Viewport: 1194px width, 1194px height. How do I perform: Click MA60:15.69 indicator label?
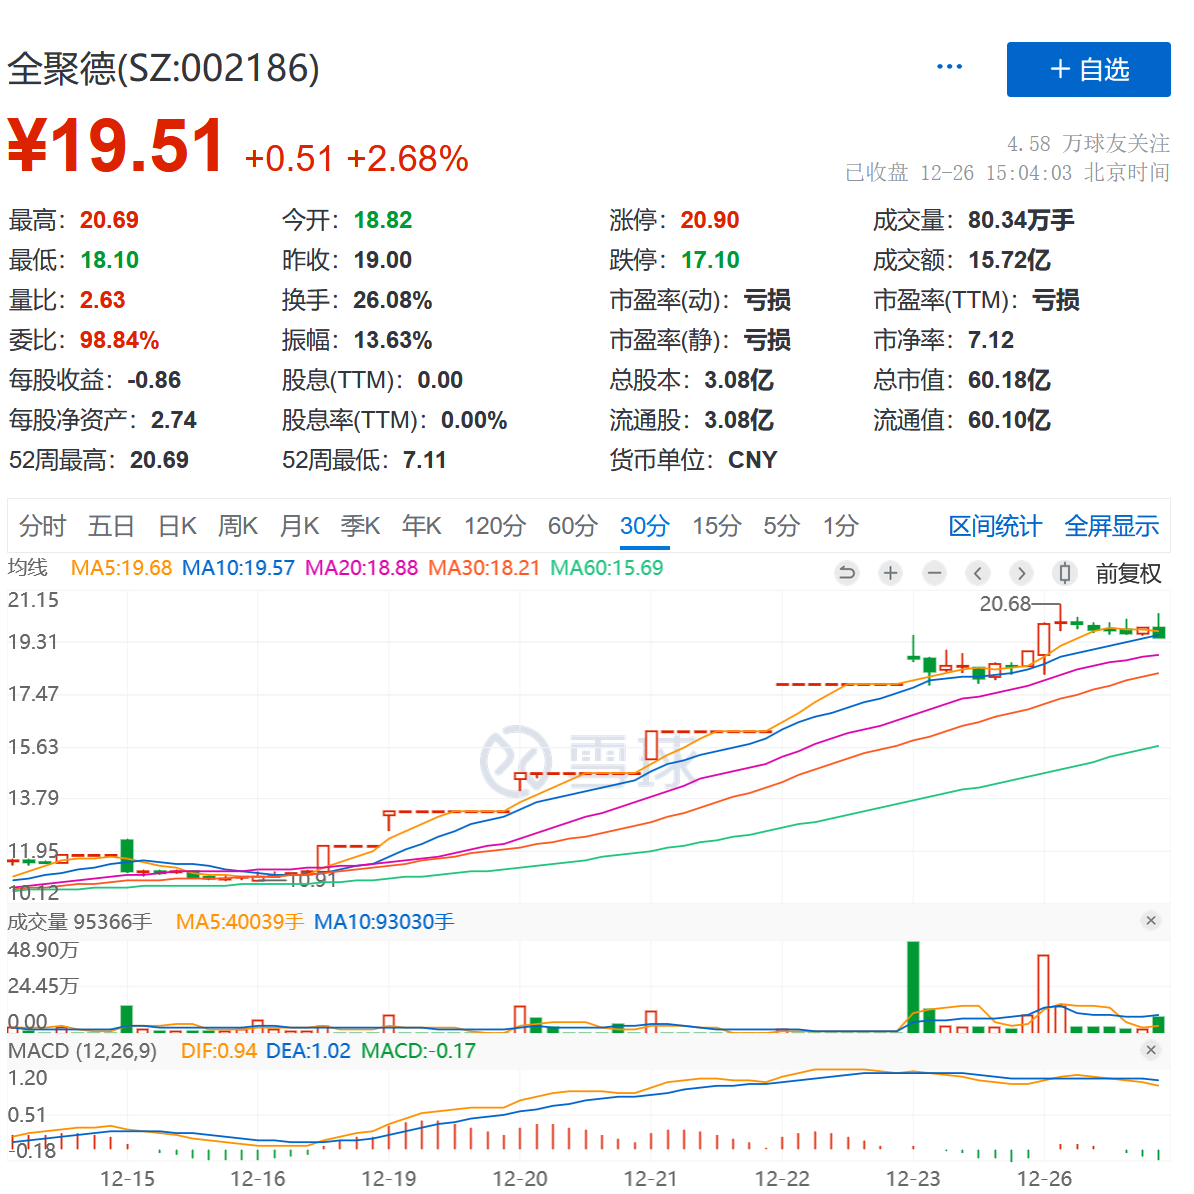click(x=607, y=567)
